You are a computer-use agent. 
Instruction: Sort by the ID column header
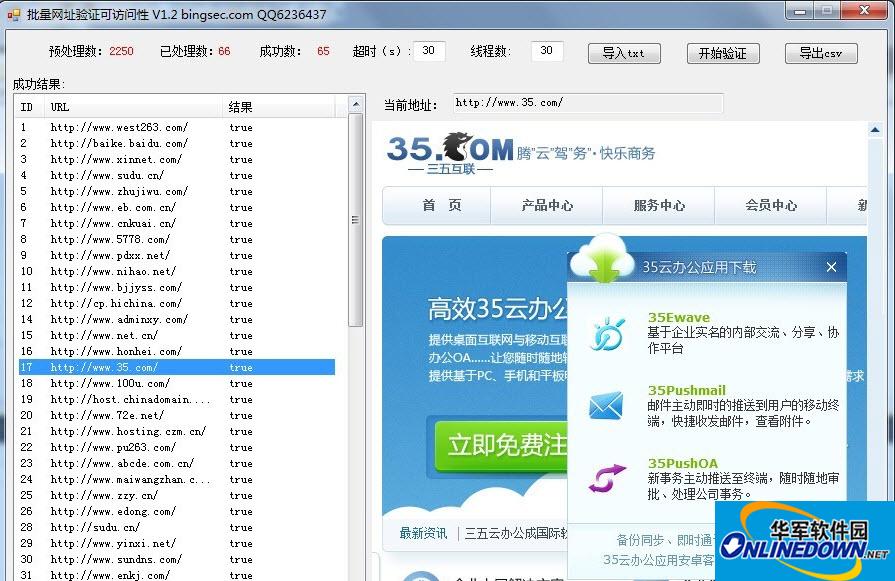27,107
